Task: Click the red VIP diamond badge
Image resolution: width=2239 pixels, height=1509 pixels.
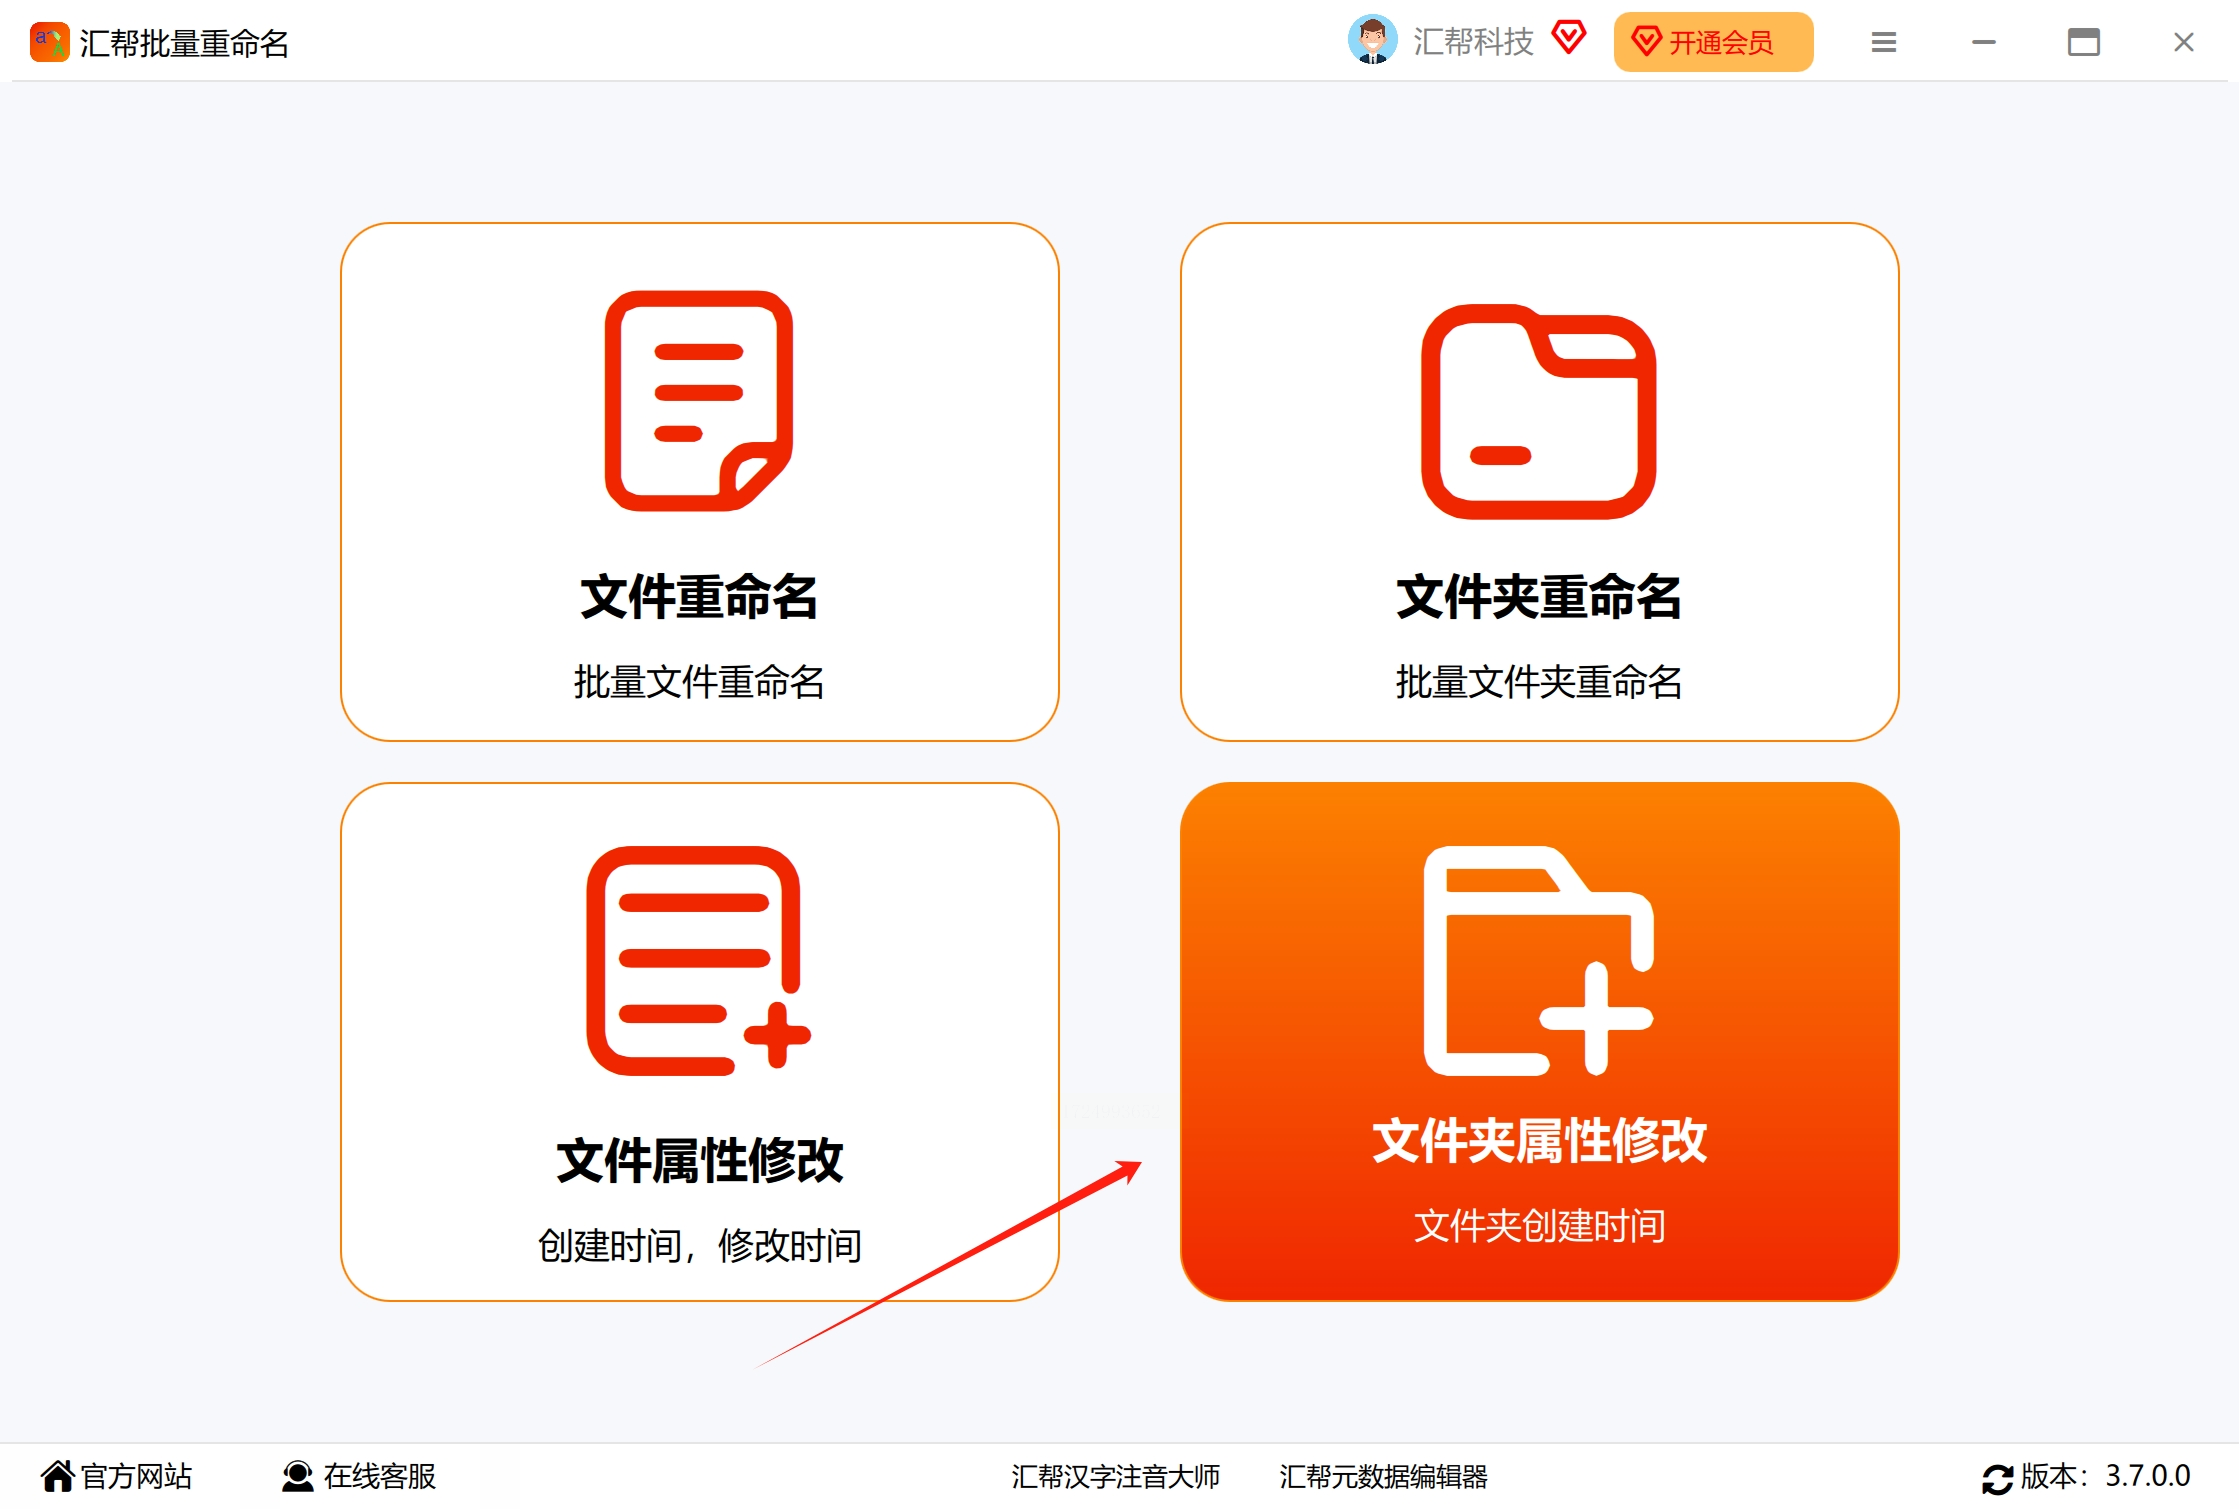Action: tap(1568, 39)
